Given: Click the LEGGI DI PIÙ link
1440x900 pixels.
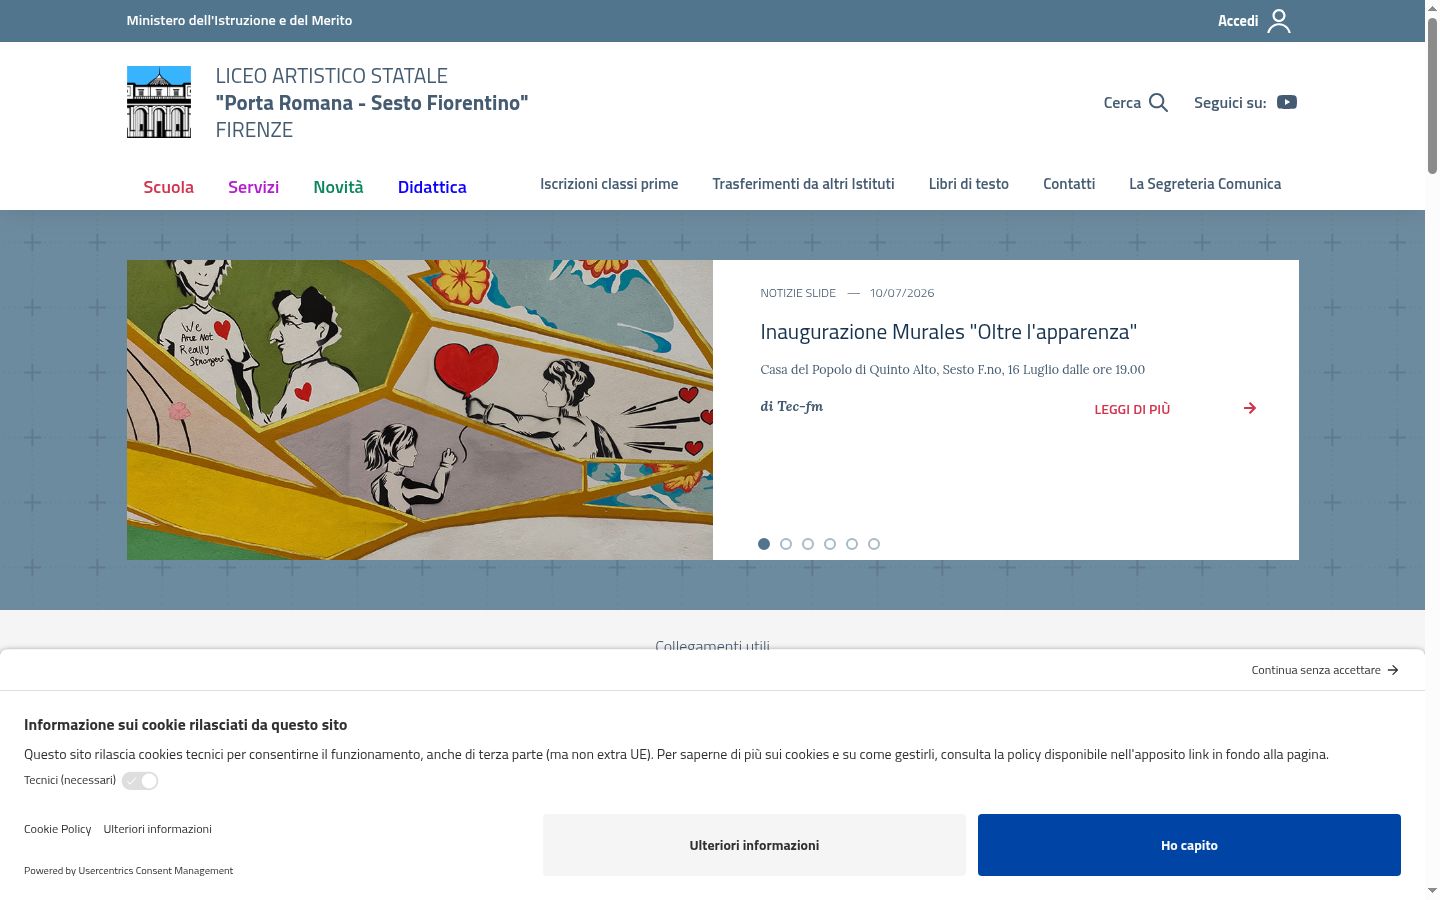Looking at the screenshot, I should pyautogui.click(x=1132, y=409).
